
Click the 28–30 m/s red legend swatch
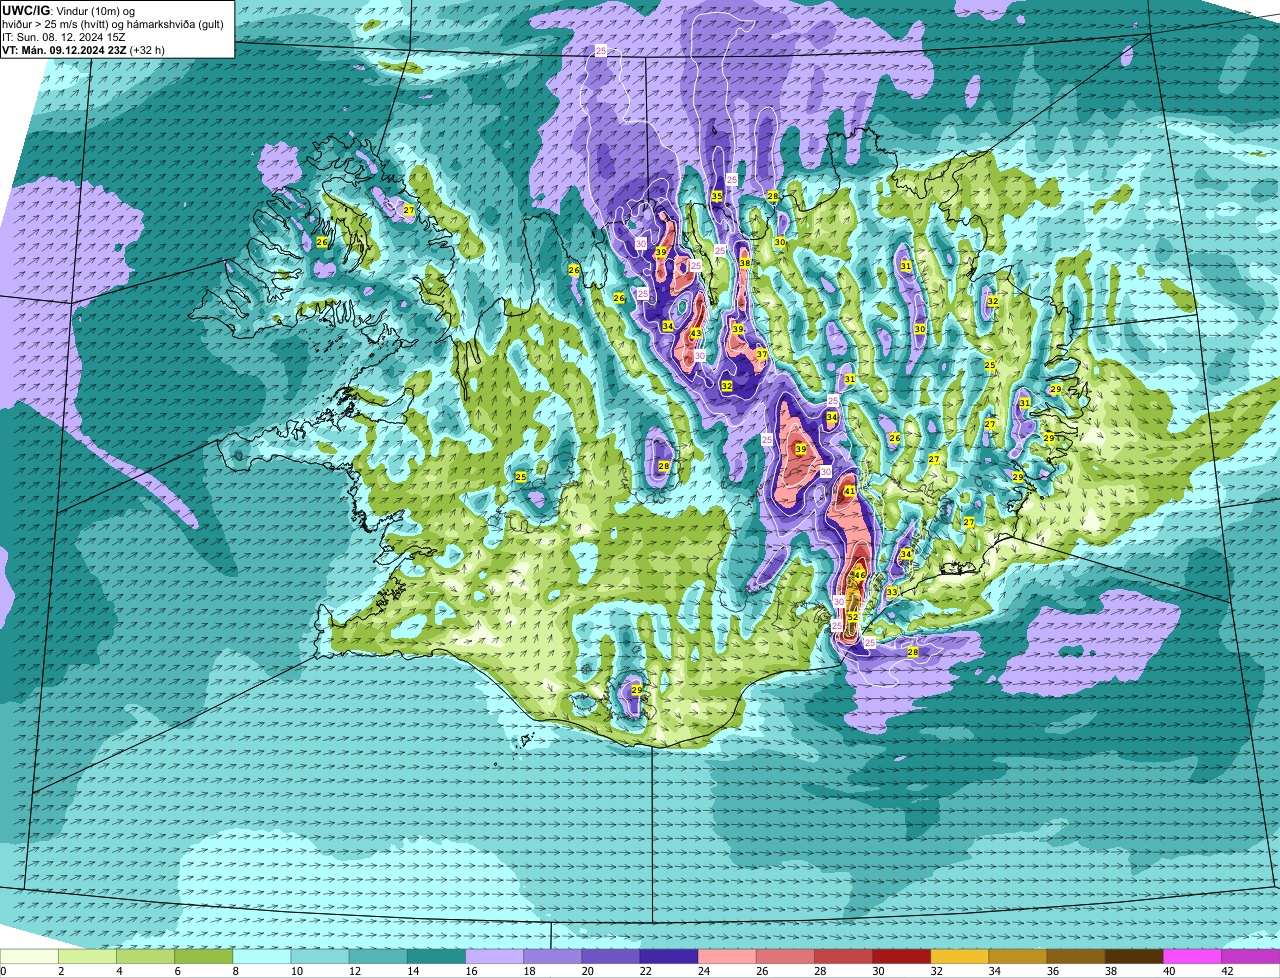(x=844, y=957)
